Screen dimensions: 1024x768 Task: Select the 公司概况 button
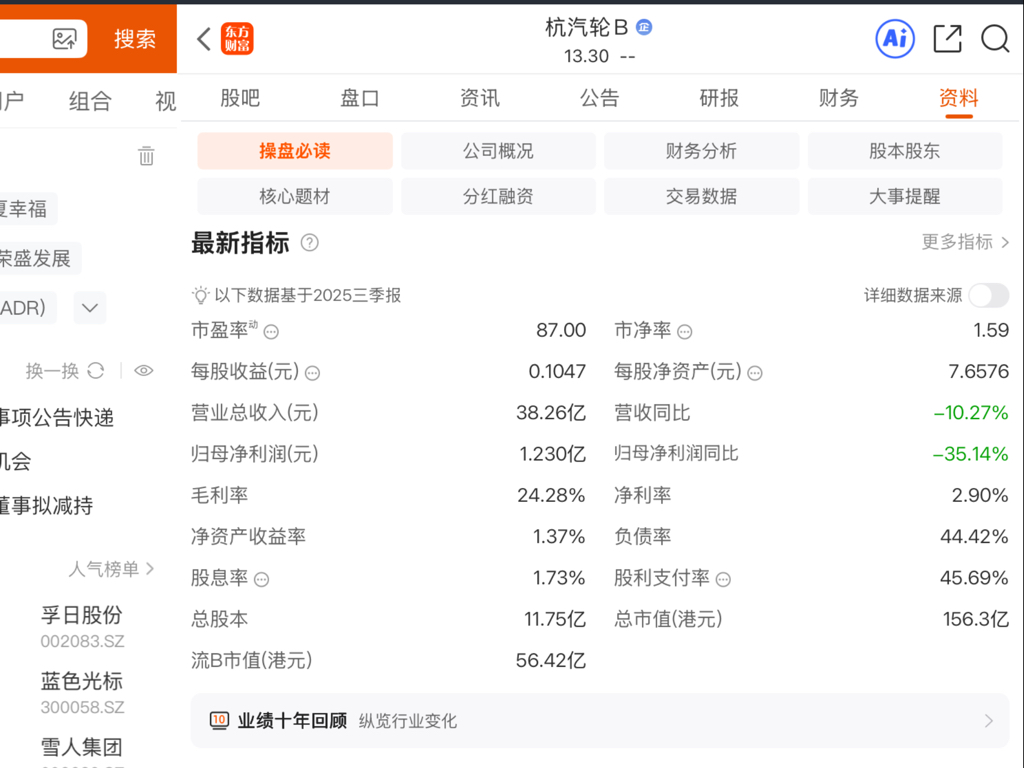(x=498, y=151)
